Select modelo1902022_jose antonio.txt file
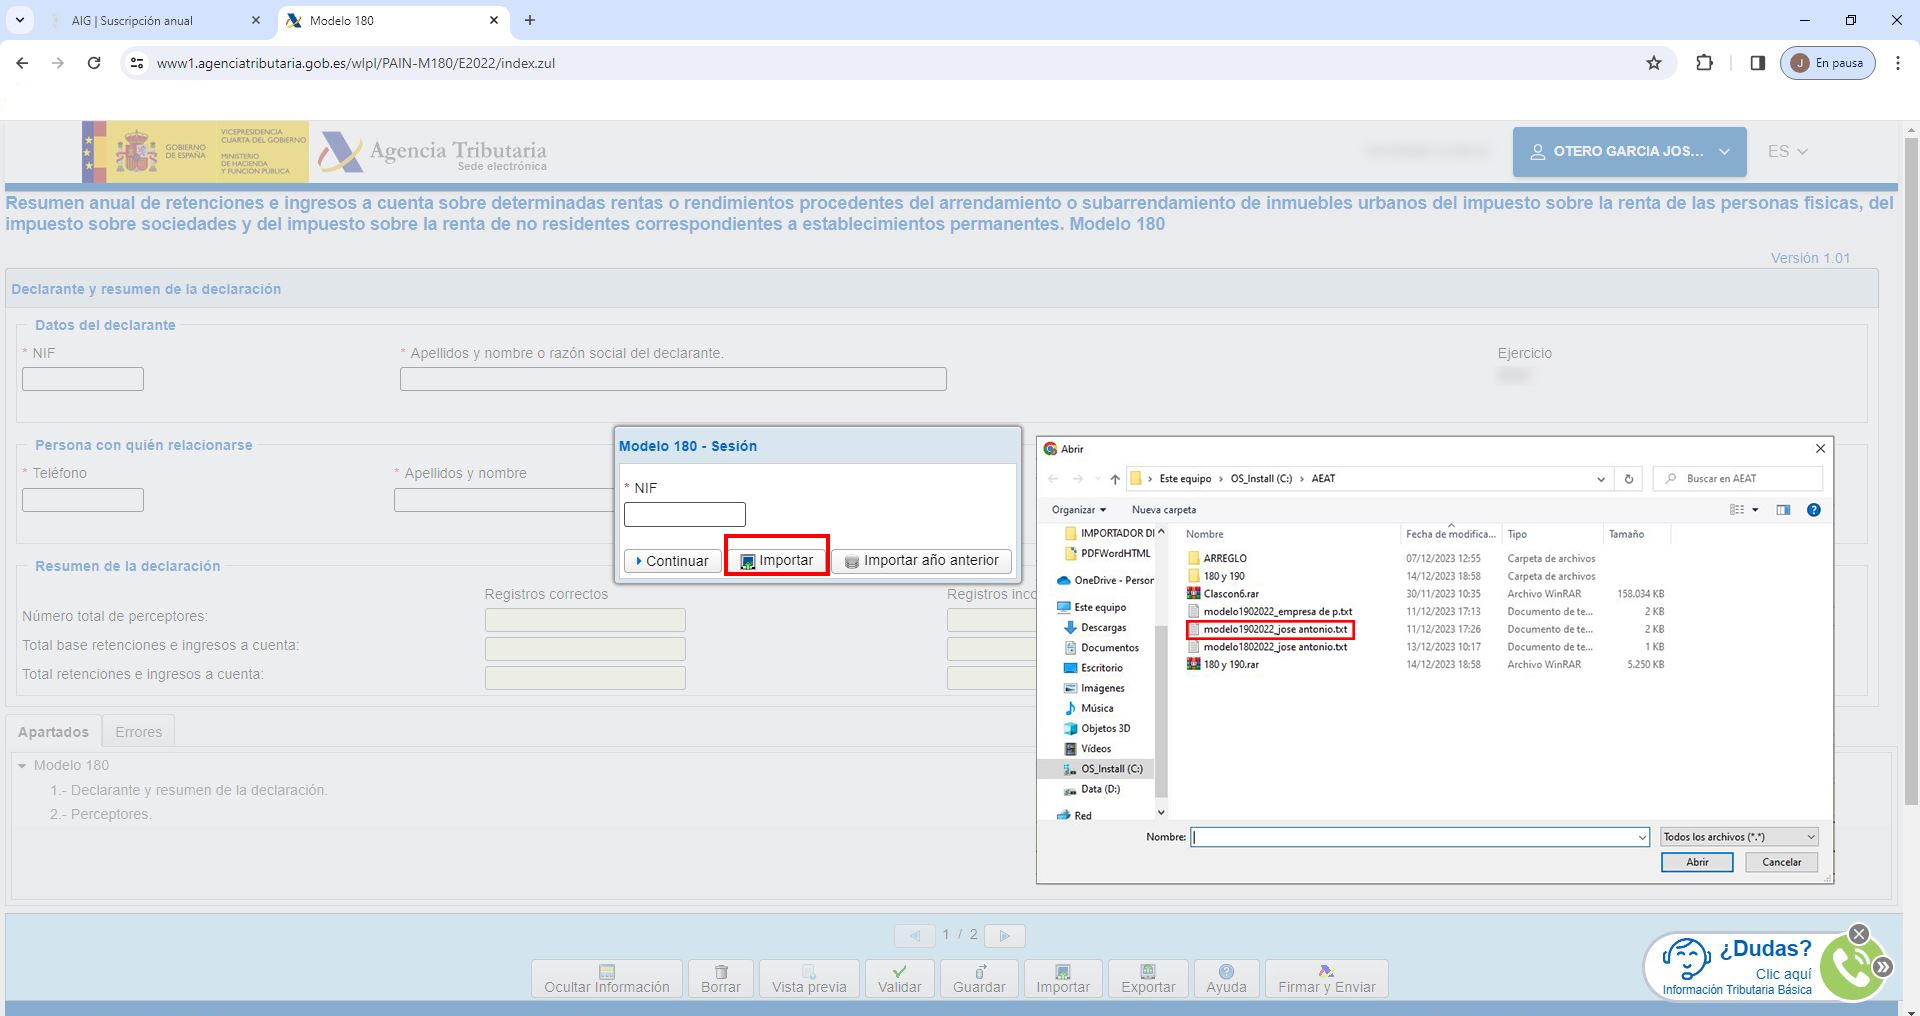 (x=1274, y=629)
